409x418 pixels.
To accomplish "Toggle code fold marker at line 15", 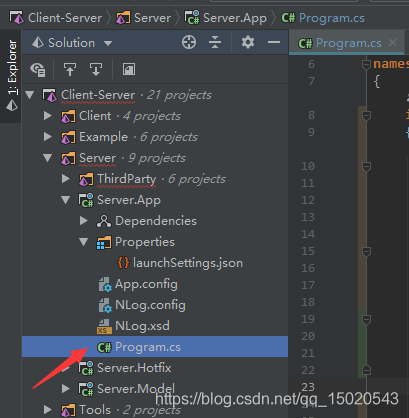I will 366,251.
